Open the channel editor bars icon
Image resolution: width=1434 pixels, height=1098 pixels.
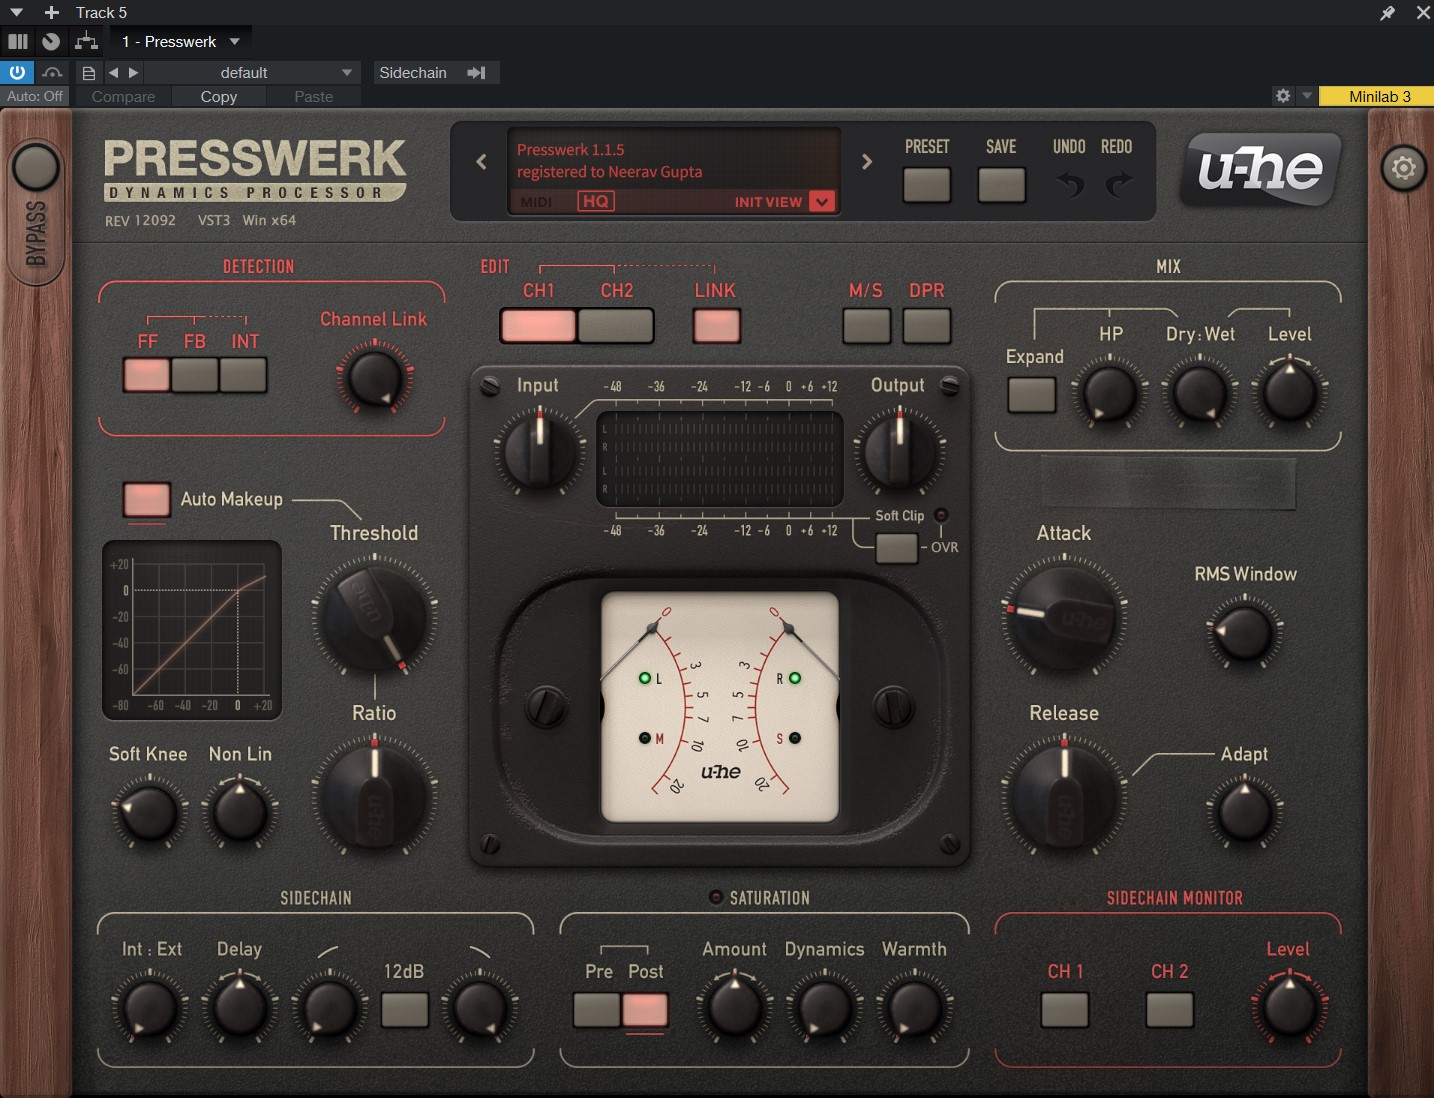18,42
